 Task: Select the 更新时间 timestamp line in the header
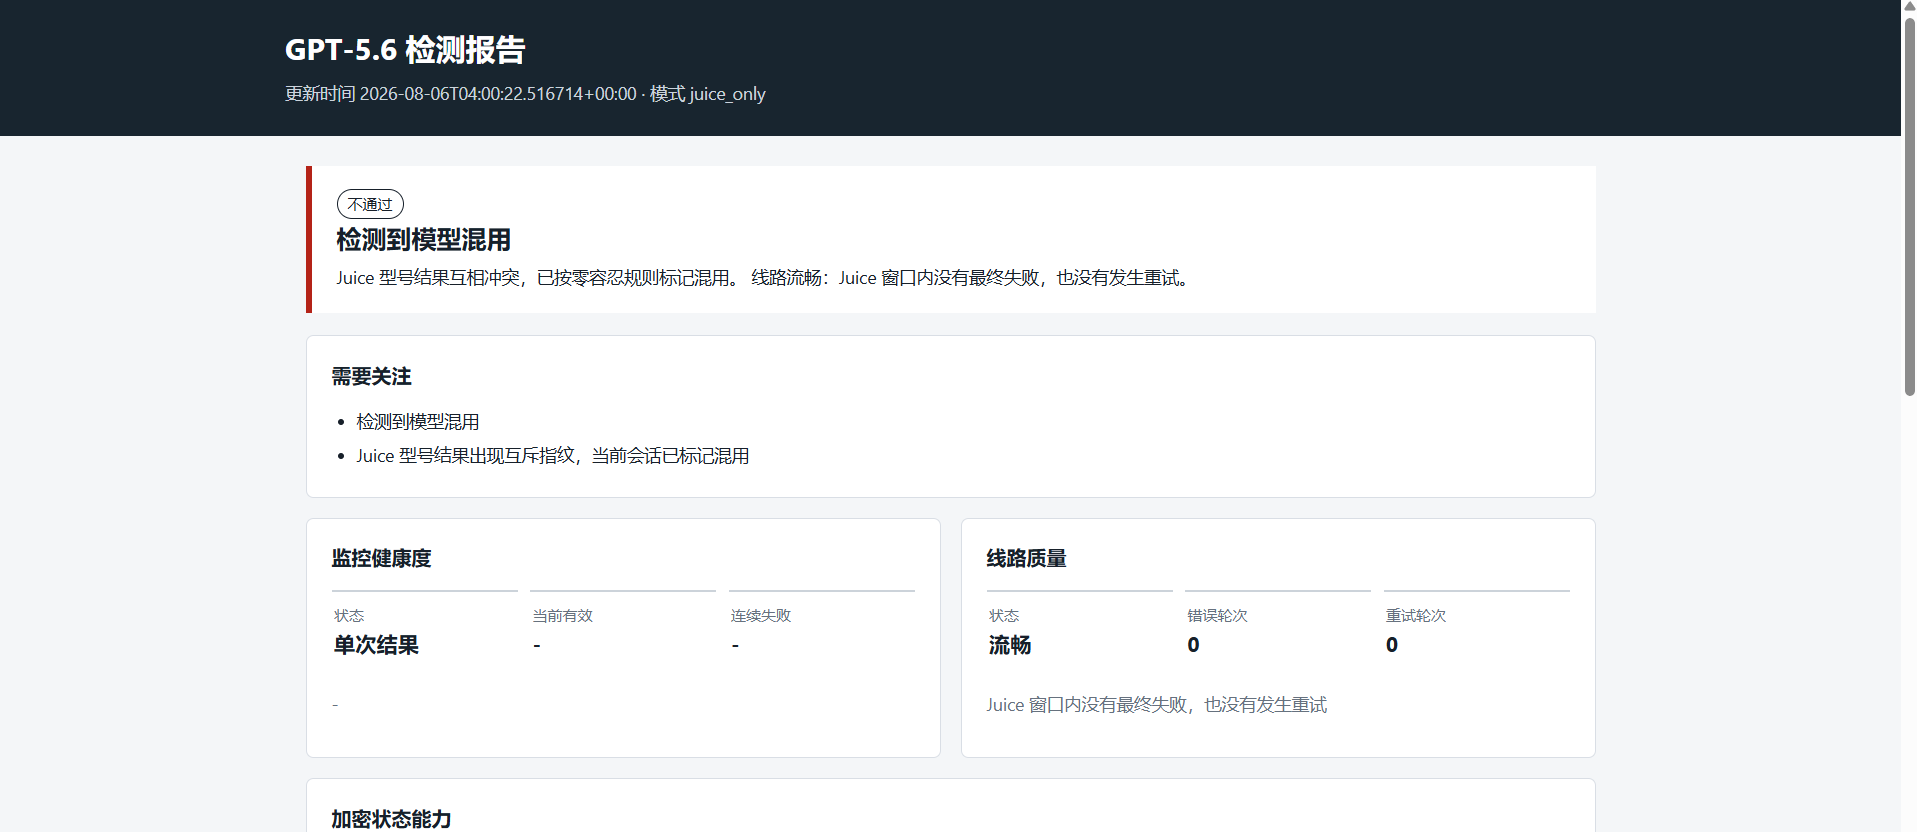click(525, 94)
